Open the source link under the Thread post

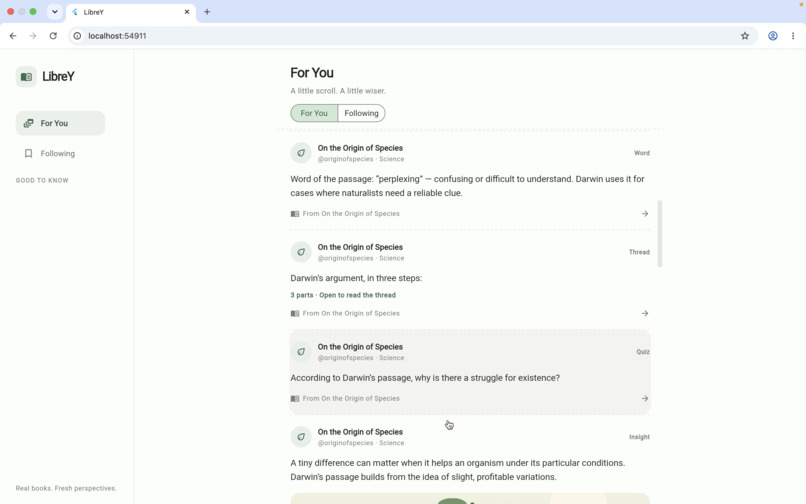coord(351,313)
